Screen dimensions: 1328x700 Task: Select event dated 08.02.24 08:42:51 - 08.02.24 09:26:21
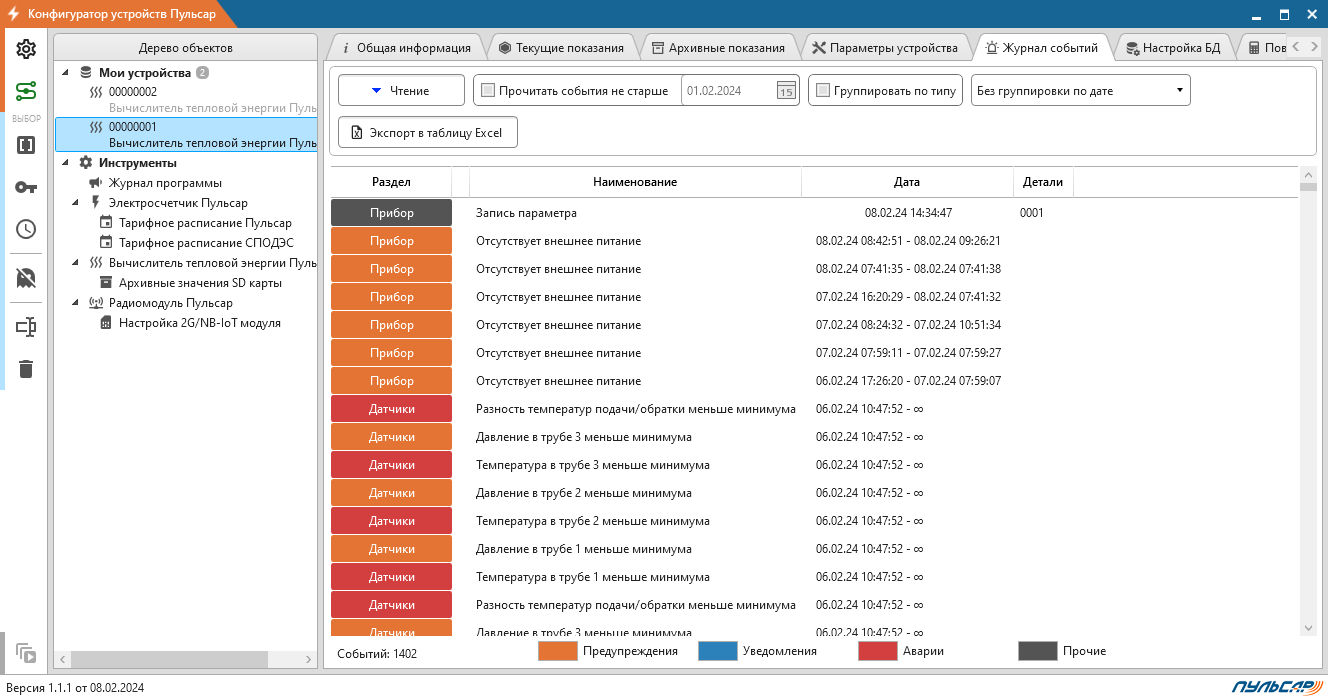(814, 241)
